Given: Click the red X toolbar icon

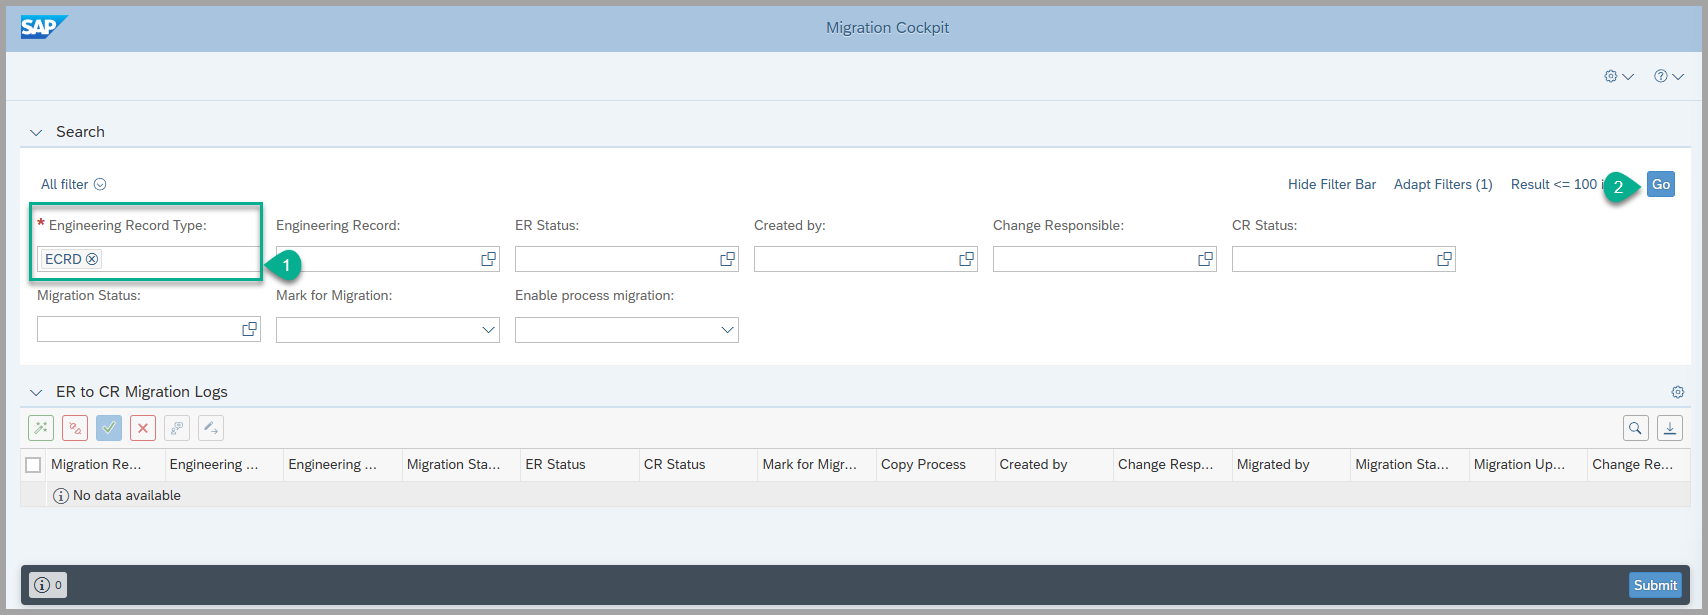Looking at the screenshot, I should (143, 428).
